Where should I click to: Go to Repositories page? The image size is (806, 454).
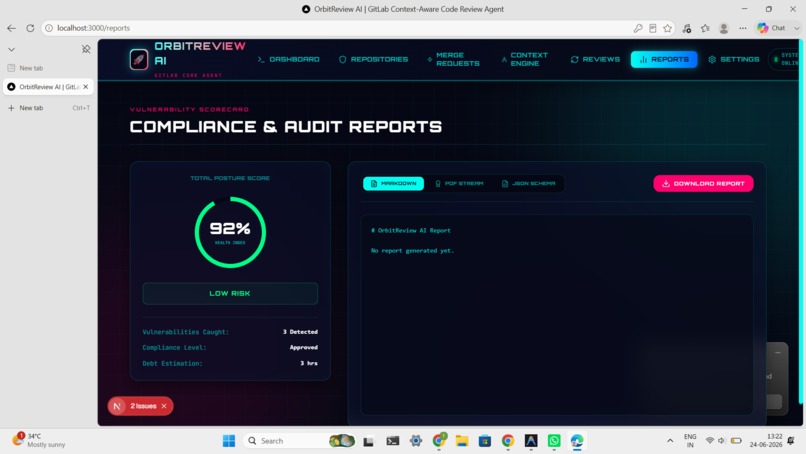(x=374, y=59)
